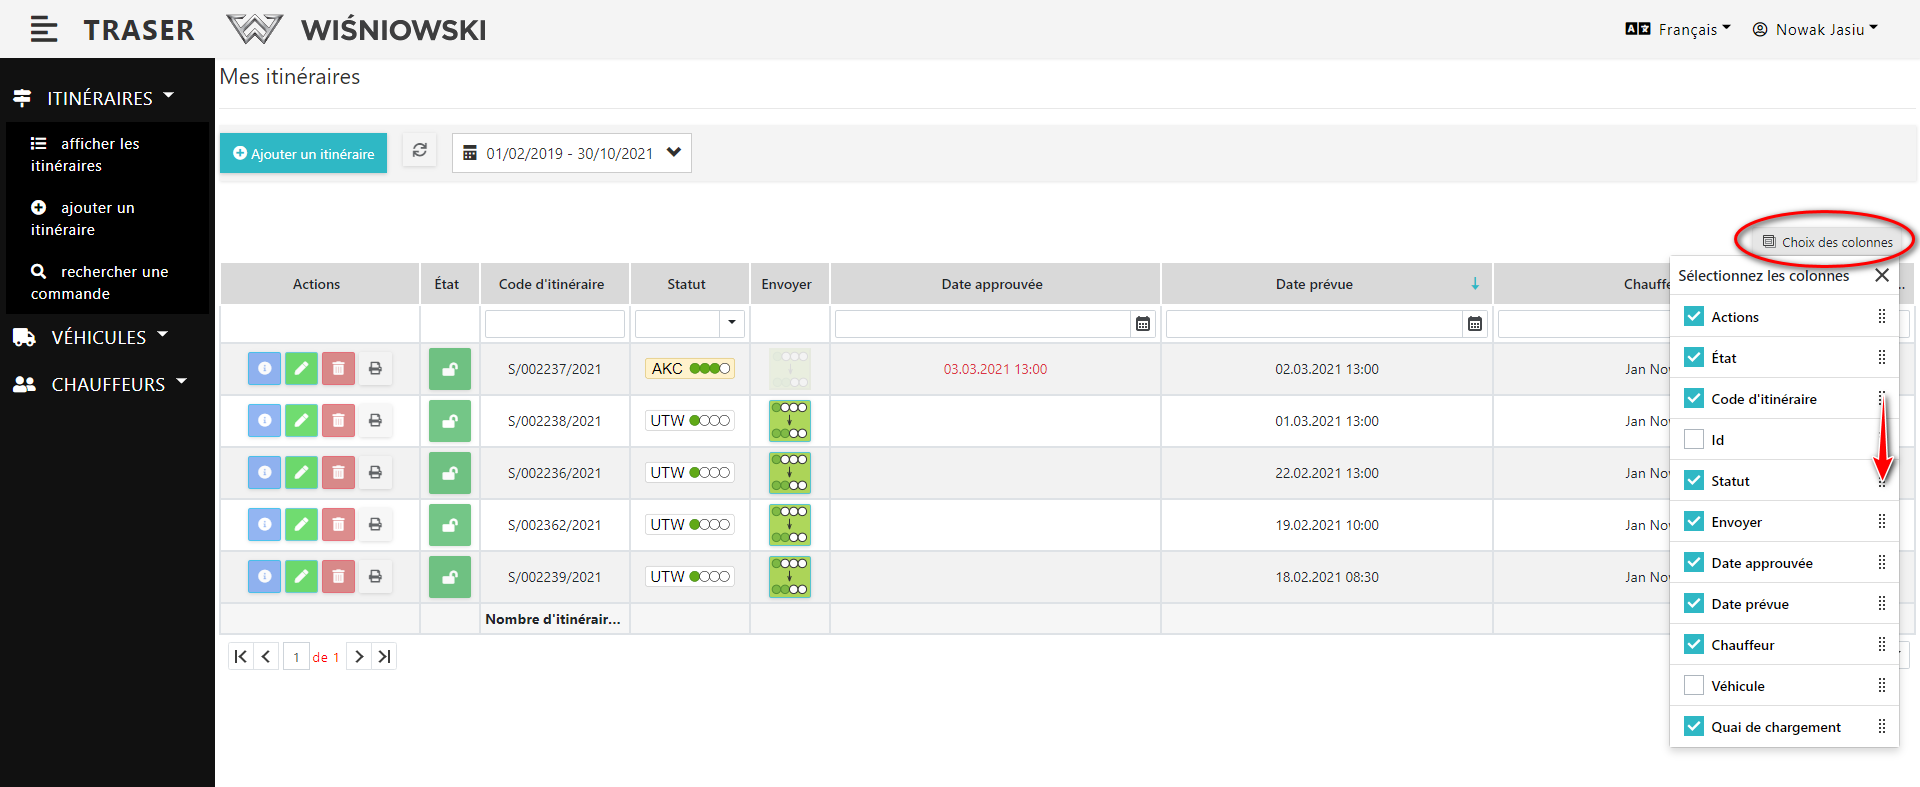This screenshot has height=787, width=1920.
Task: Enable the Véhicule column checkbox
Action: pos(1694,686)
